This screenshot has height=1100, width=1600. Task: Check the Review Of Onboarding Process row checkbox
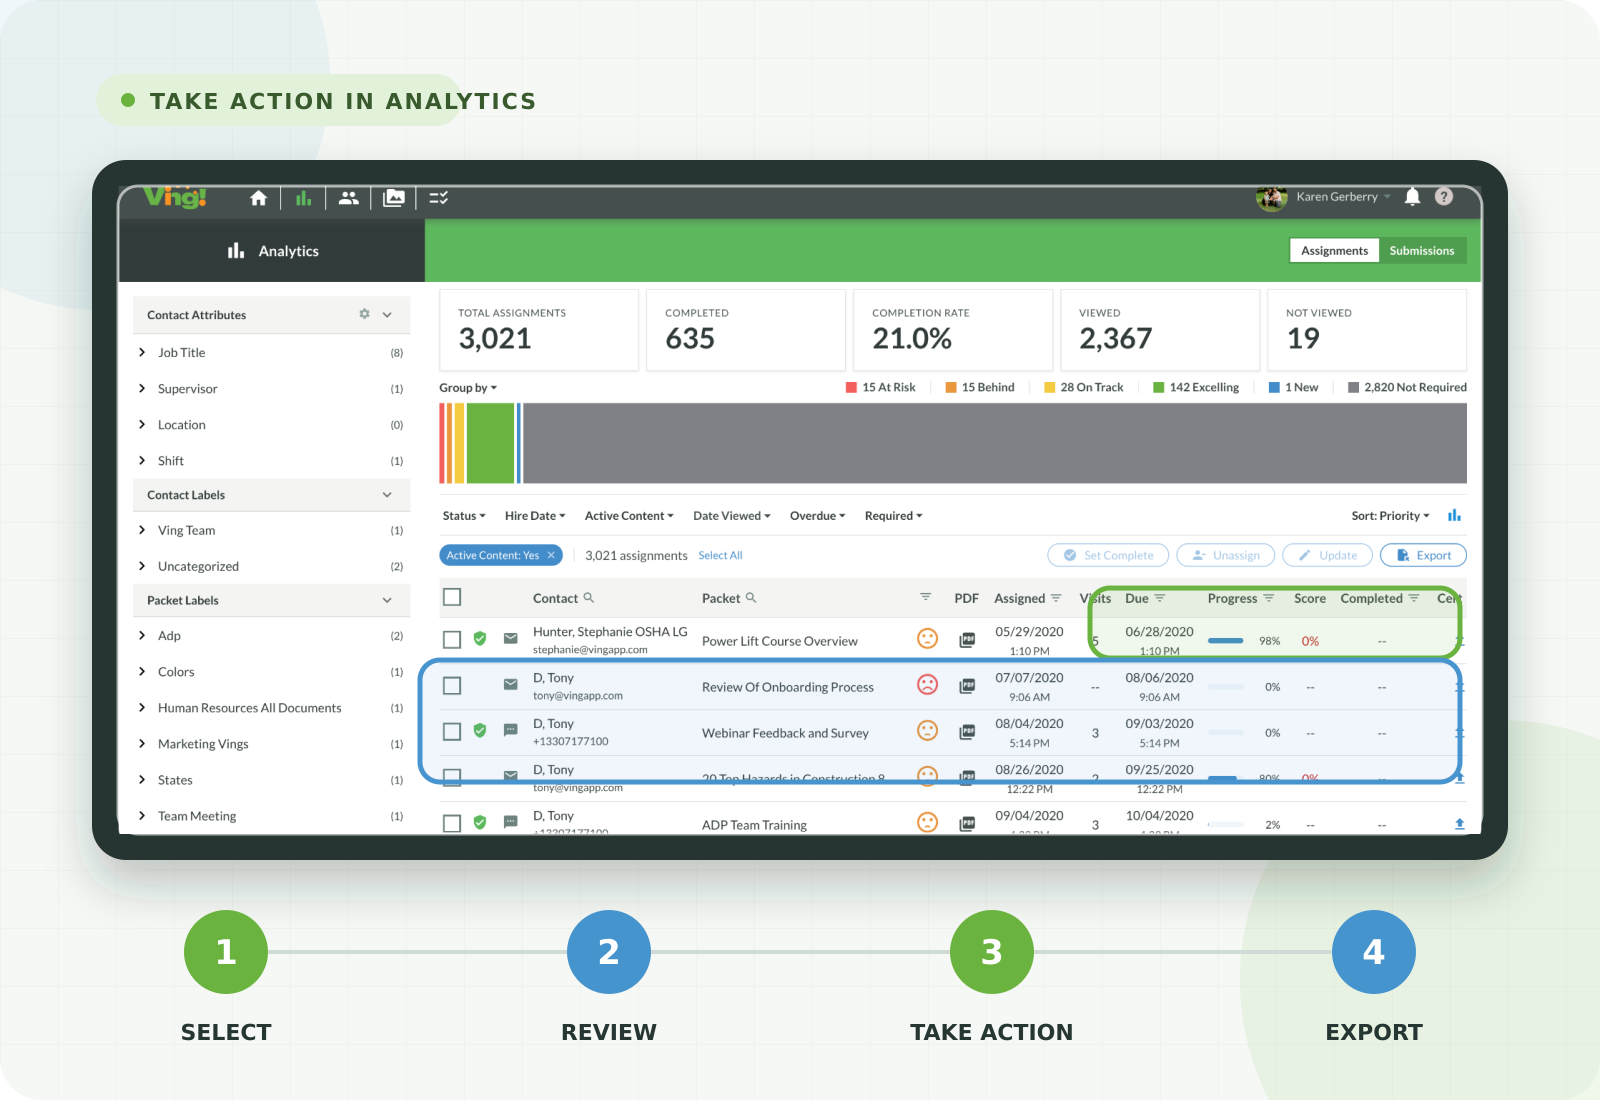(452, 685)
